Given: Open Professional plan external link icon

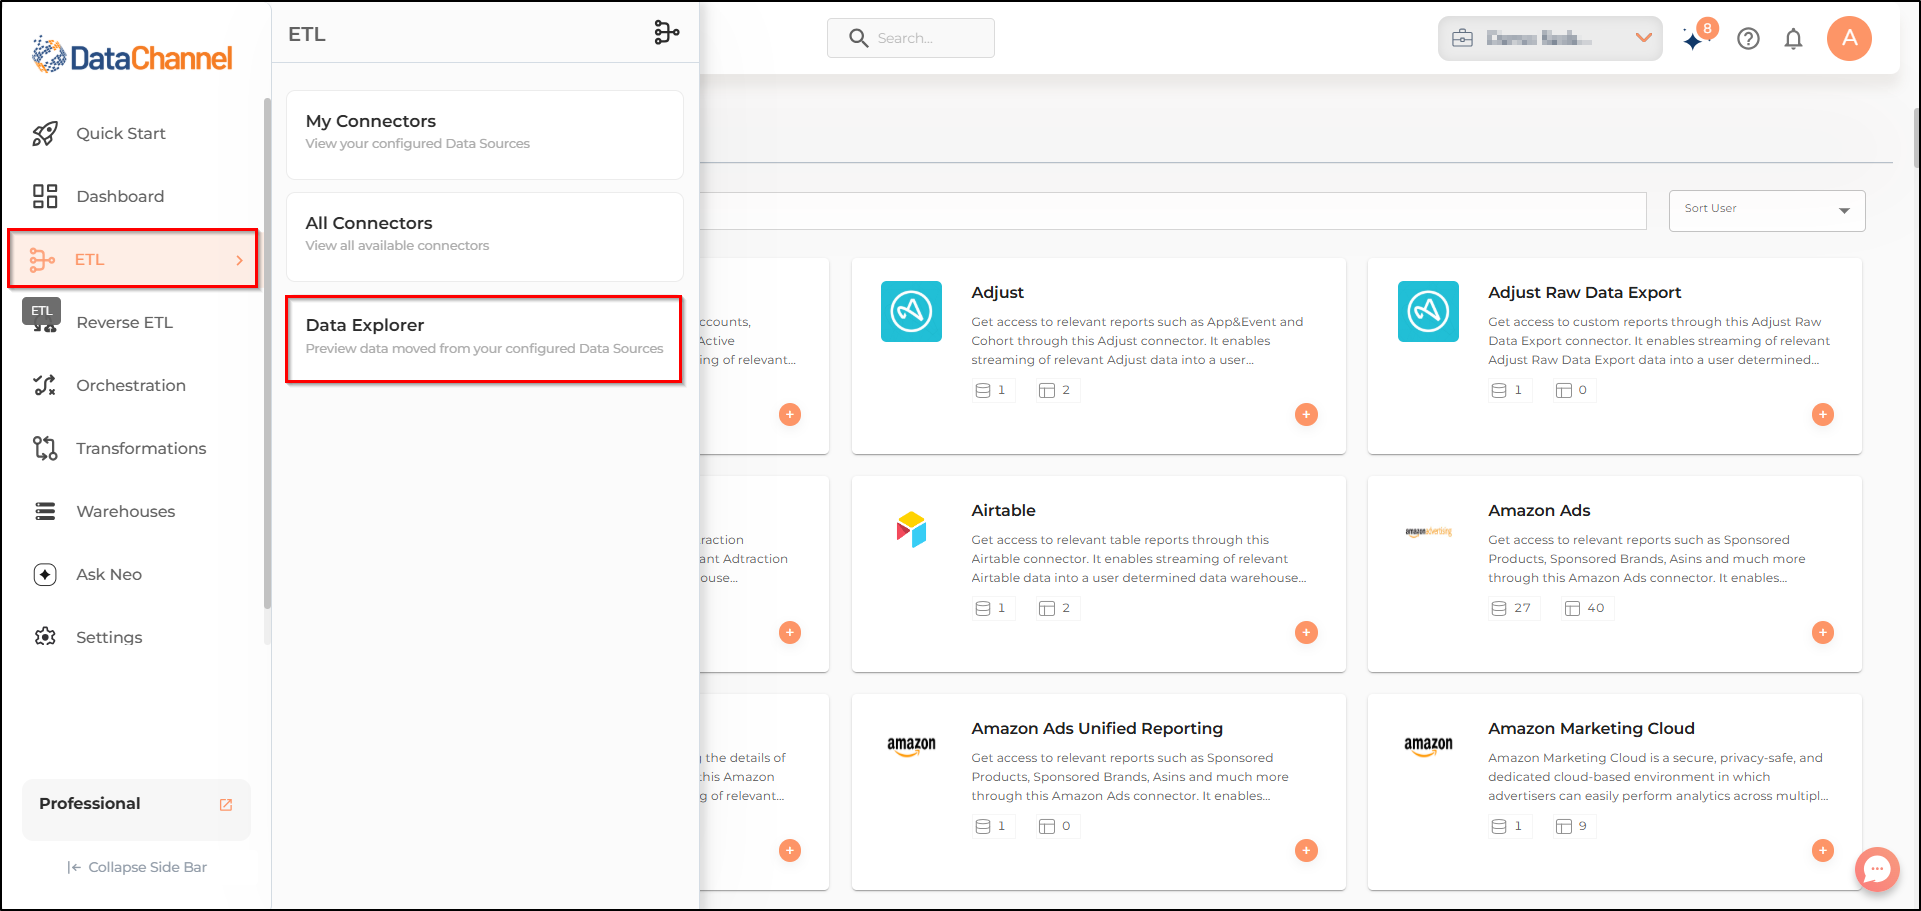Looking at the screenshot, I should pyautogui.click(x=226, y=805).
